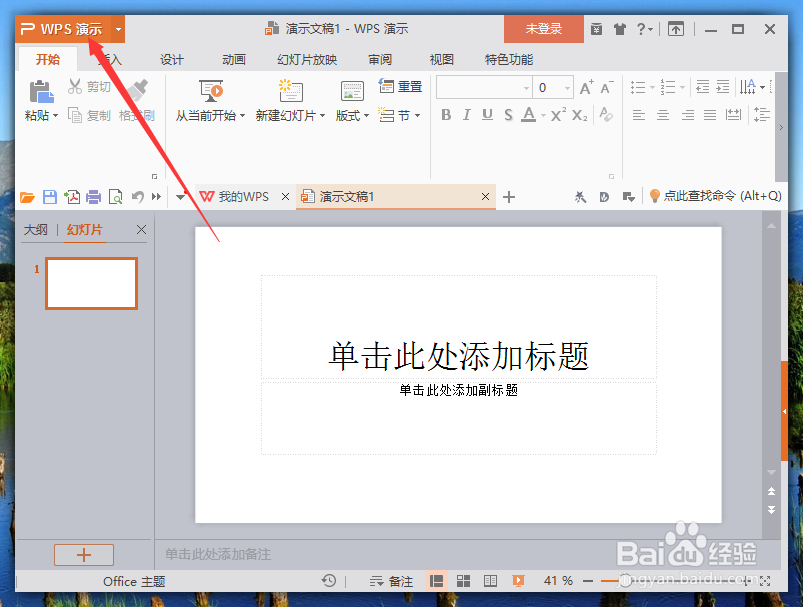Viewport: 803px width, 607px height.
Task: Toggle the 备注 notes panel
Action: coord(391,580)
